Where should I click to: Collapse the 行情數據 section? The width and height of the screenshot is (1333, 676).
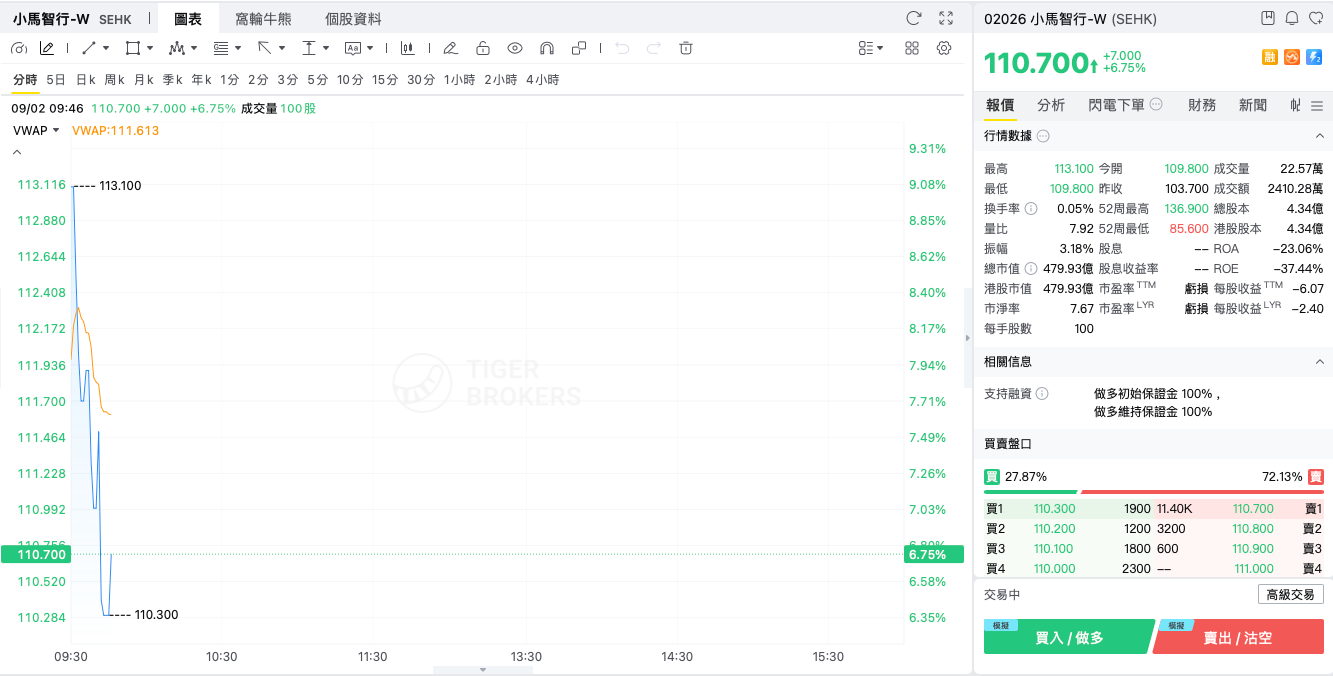pyautogui.click(x=1319, y=136)
